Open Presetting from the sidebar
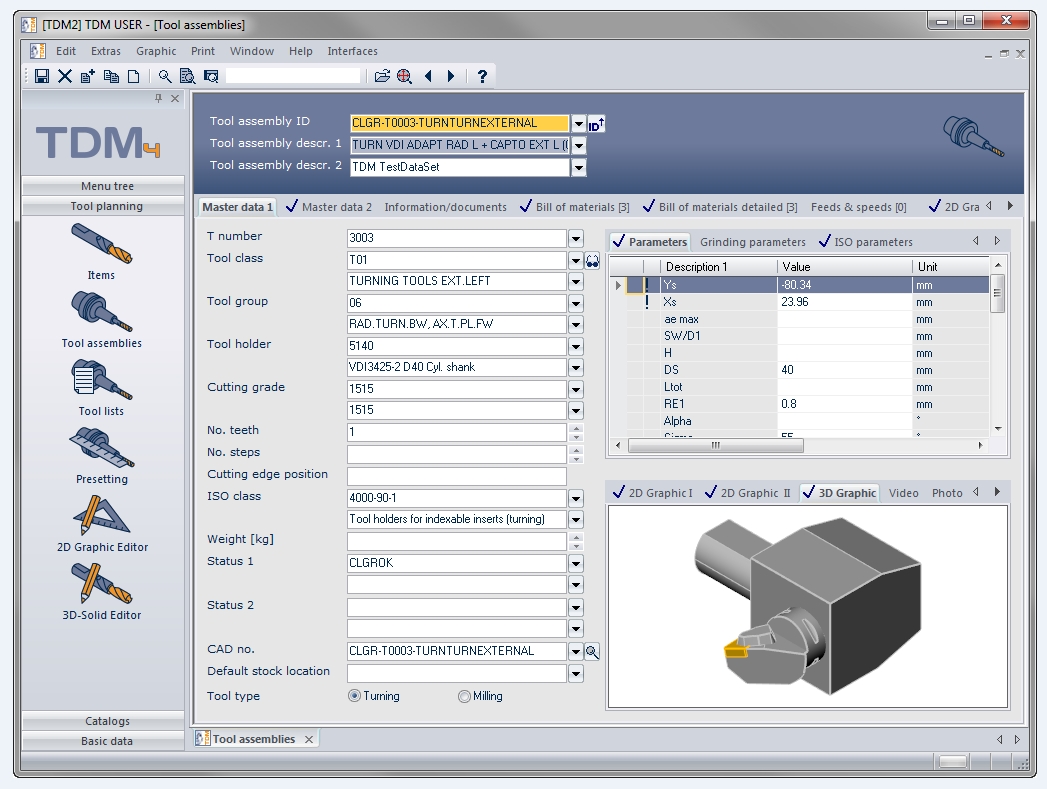Screen dimensions: 1047x789 coord(101,456)
